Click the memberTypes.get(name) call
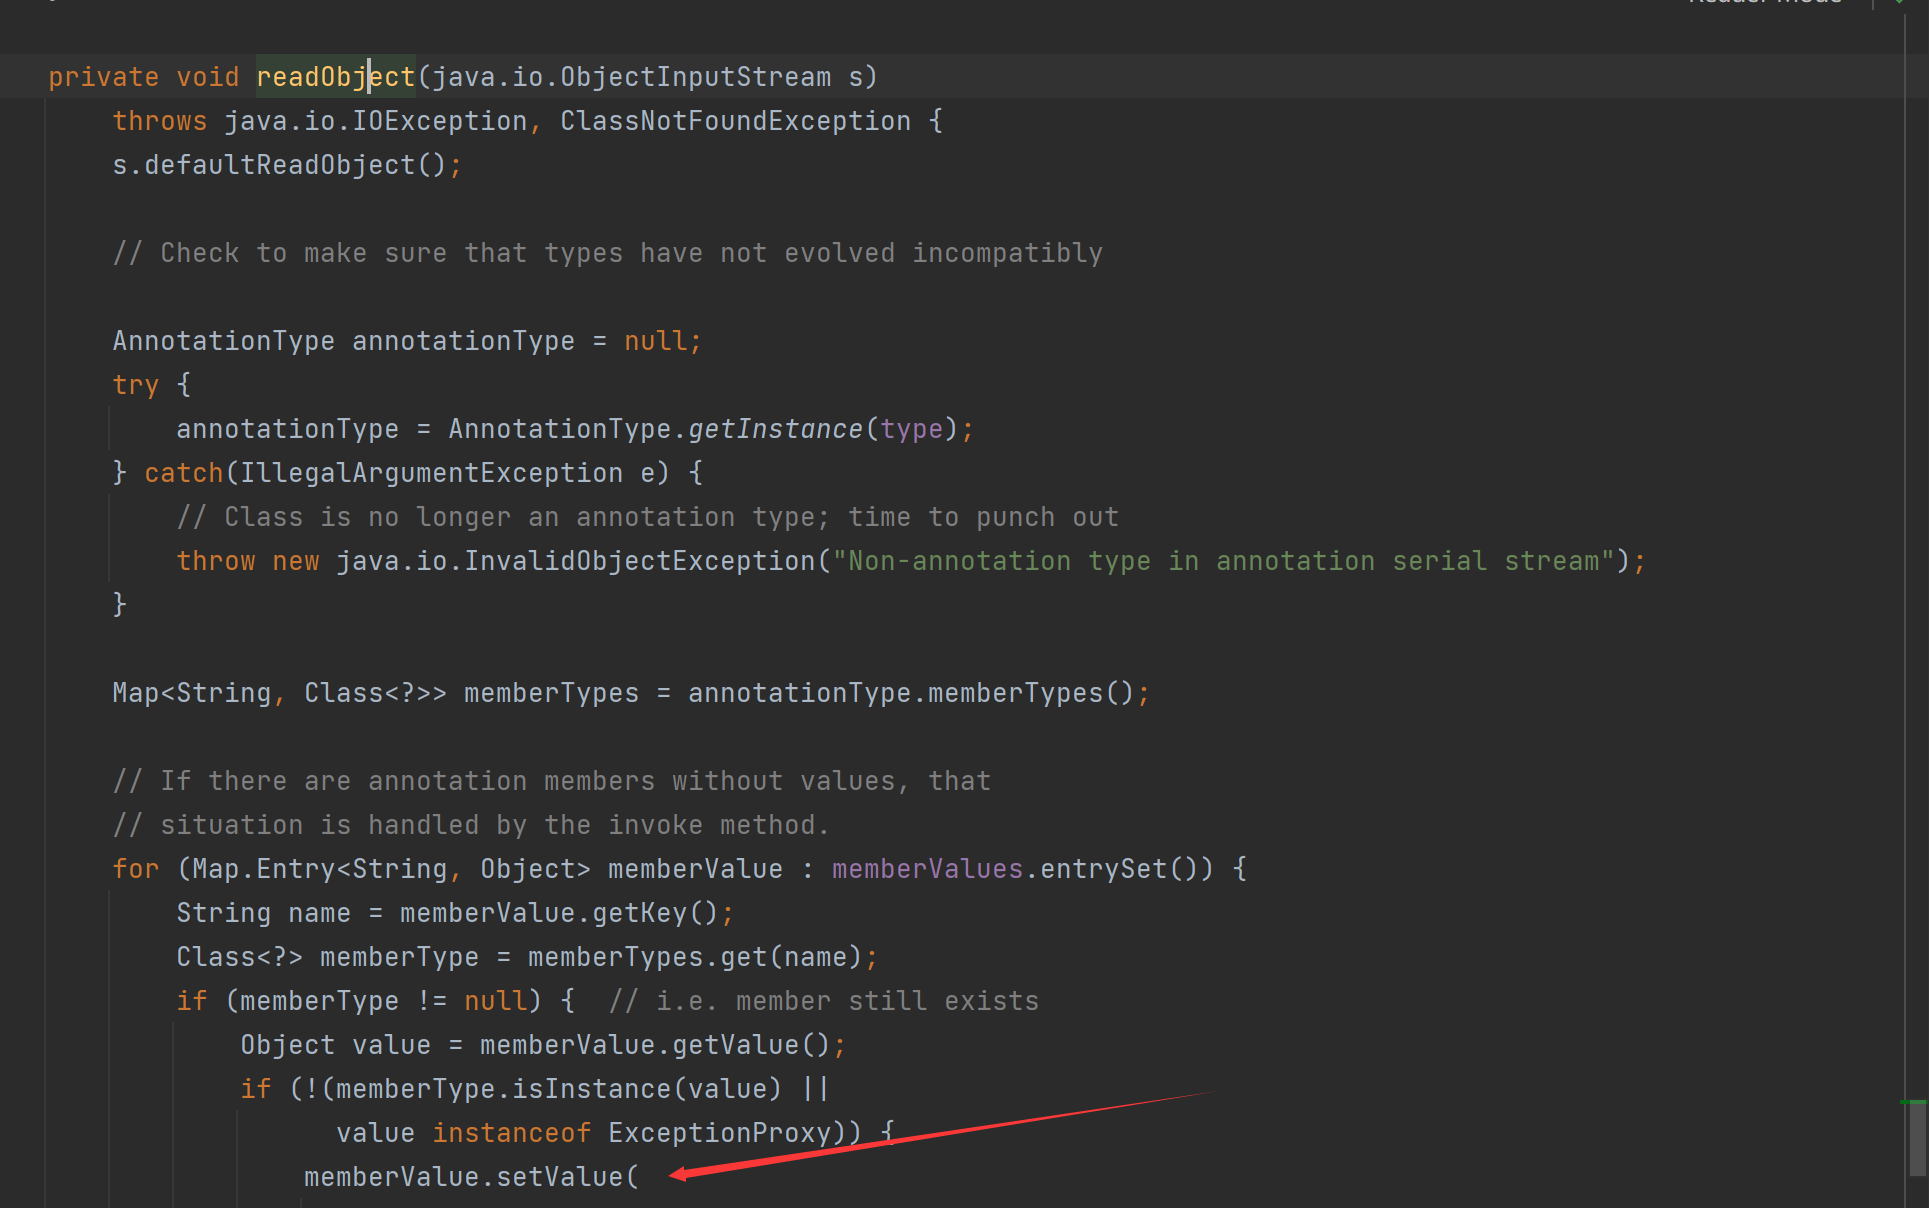This screenshot has width=1929, height=1208. click(695, 957)
